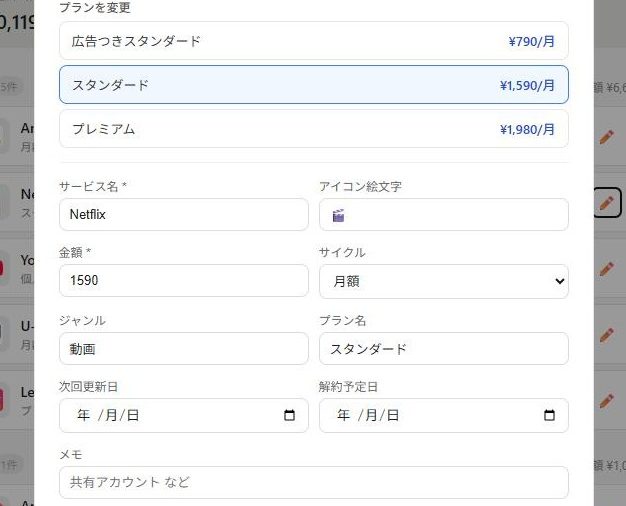
Task: Click the 次回更新日 date field
Action: tap(184, 415)
